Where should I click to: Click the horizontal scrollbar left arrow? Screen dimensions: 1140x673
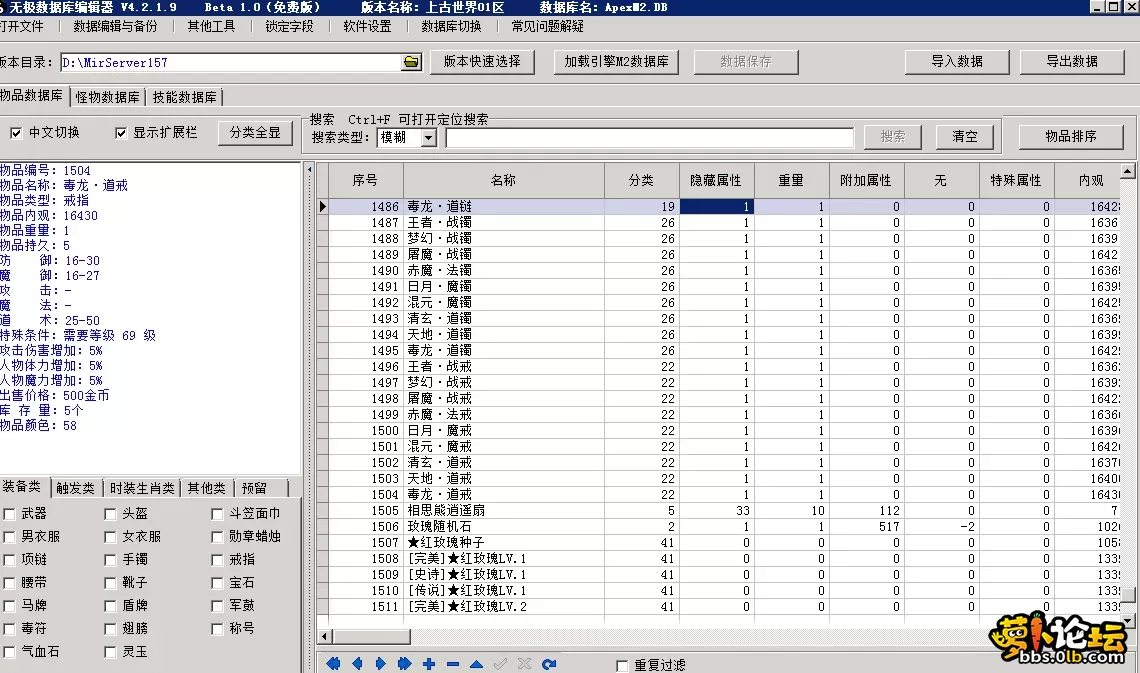click(x=325, y=637)
